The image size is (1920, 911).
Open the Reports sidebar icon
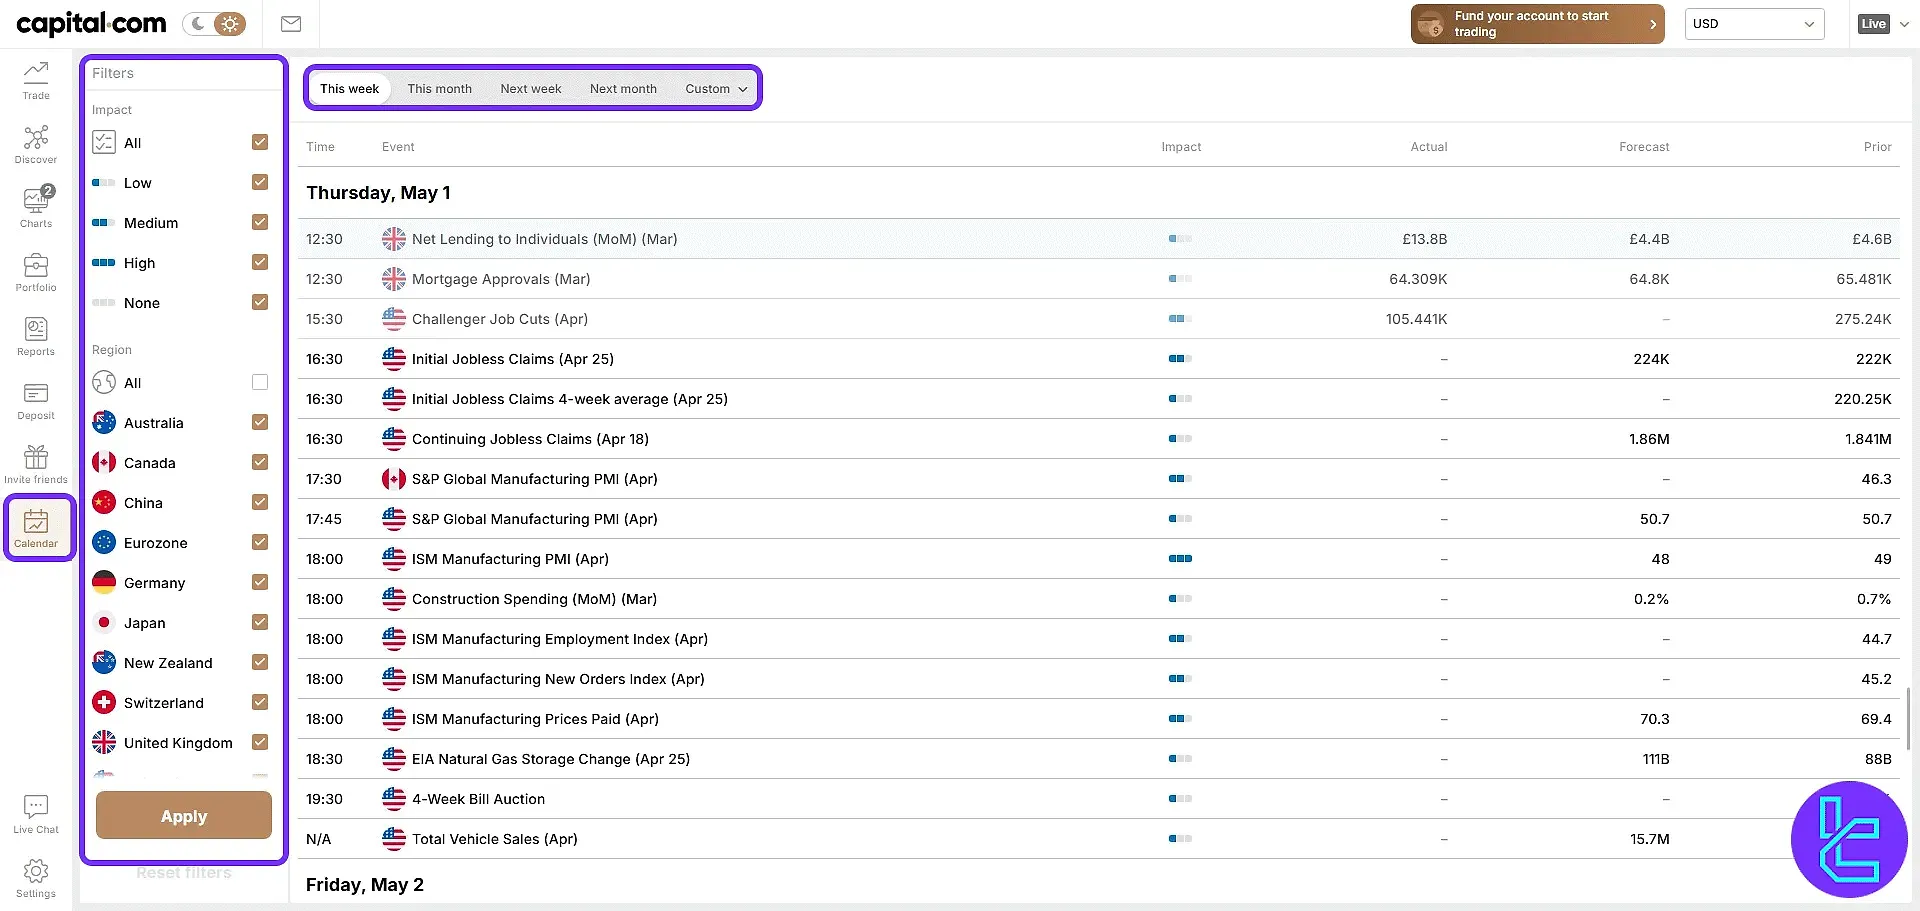36,336
